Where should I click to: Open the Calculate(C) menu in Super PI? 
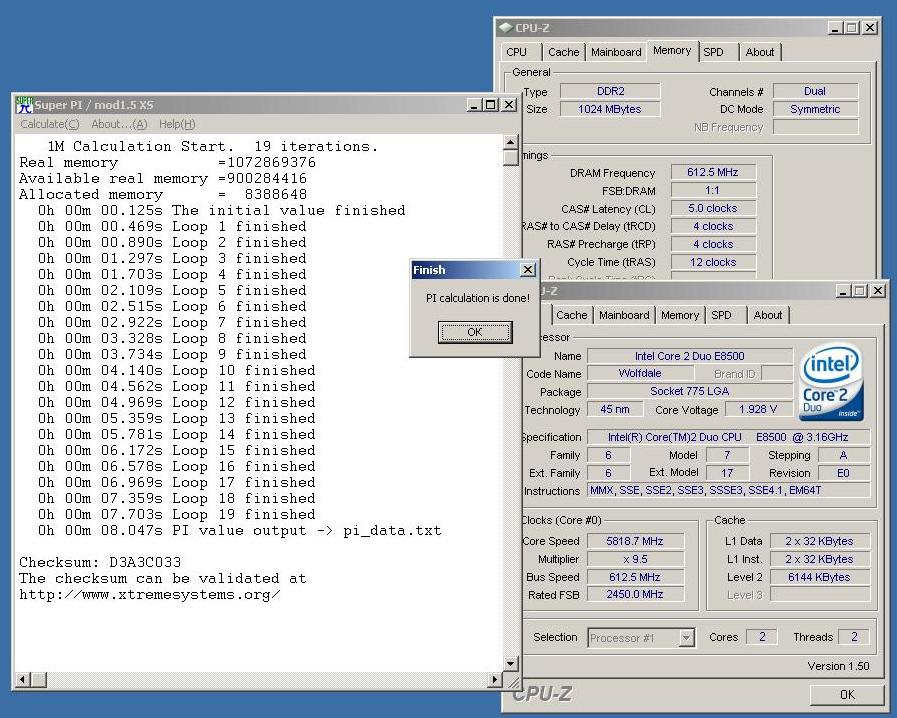click(50, 124)
